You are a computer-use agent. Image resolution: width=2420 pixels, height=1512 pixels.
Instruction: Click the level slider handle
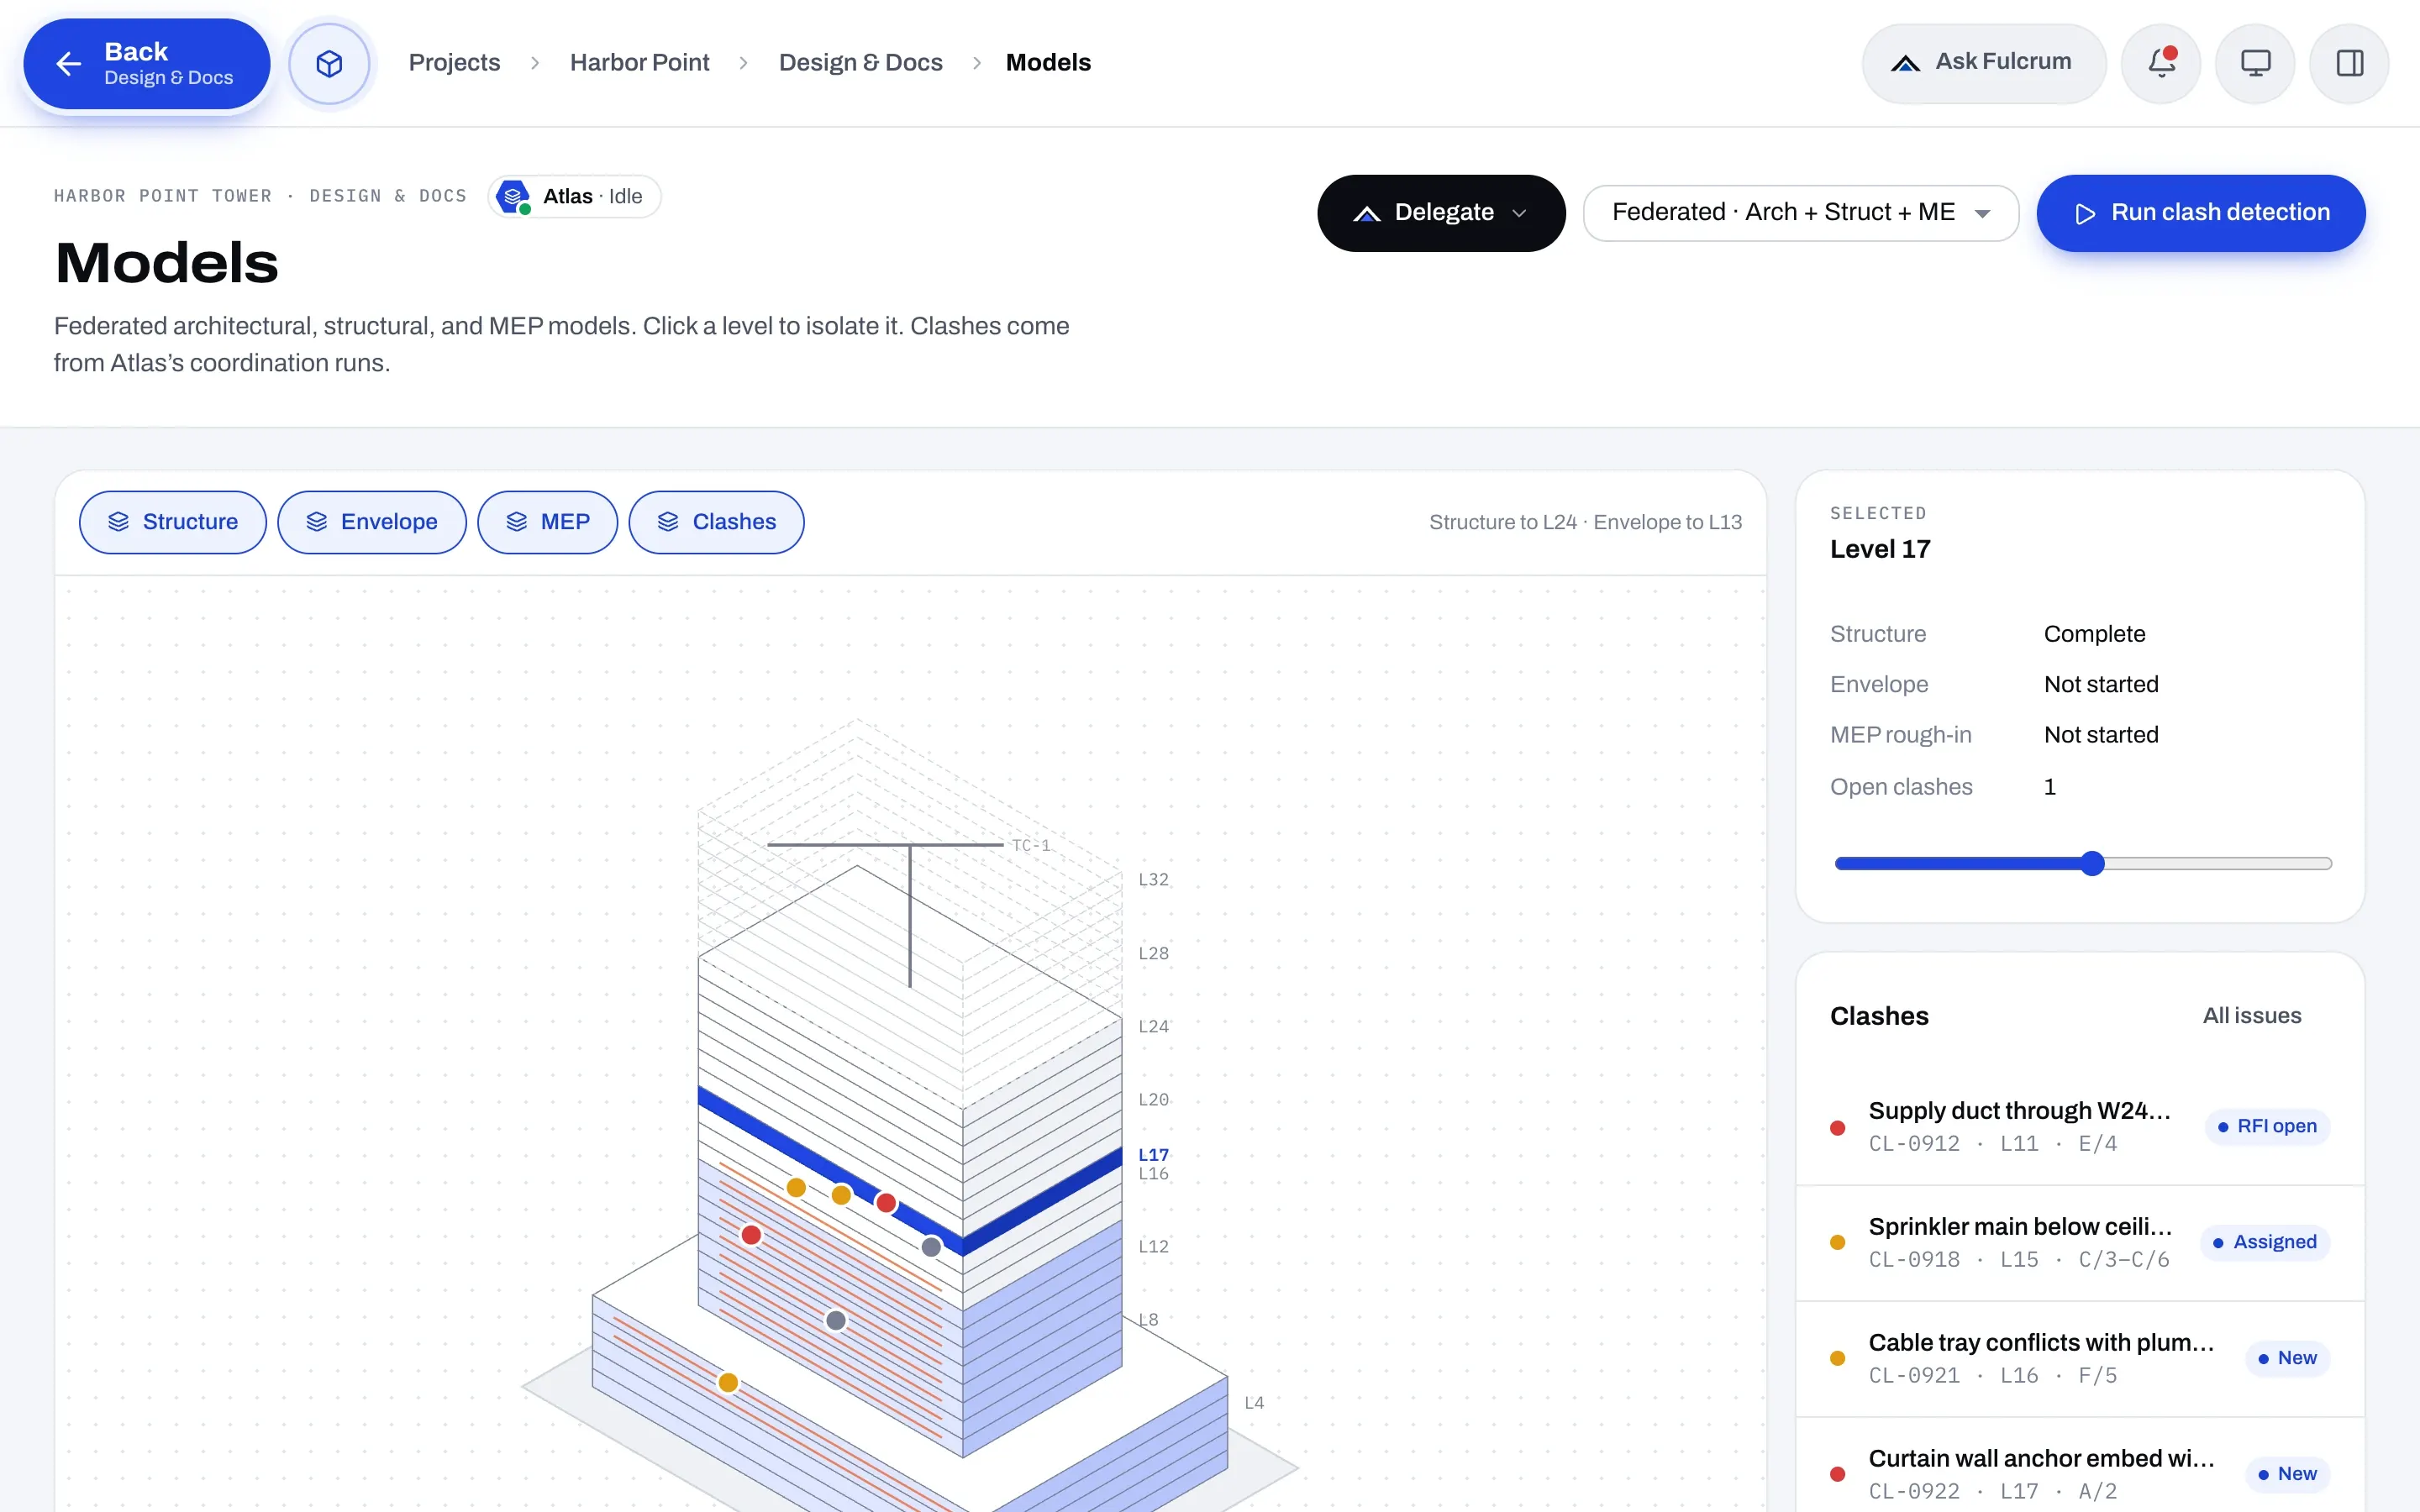[x=2092, y=863]
